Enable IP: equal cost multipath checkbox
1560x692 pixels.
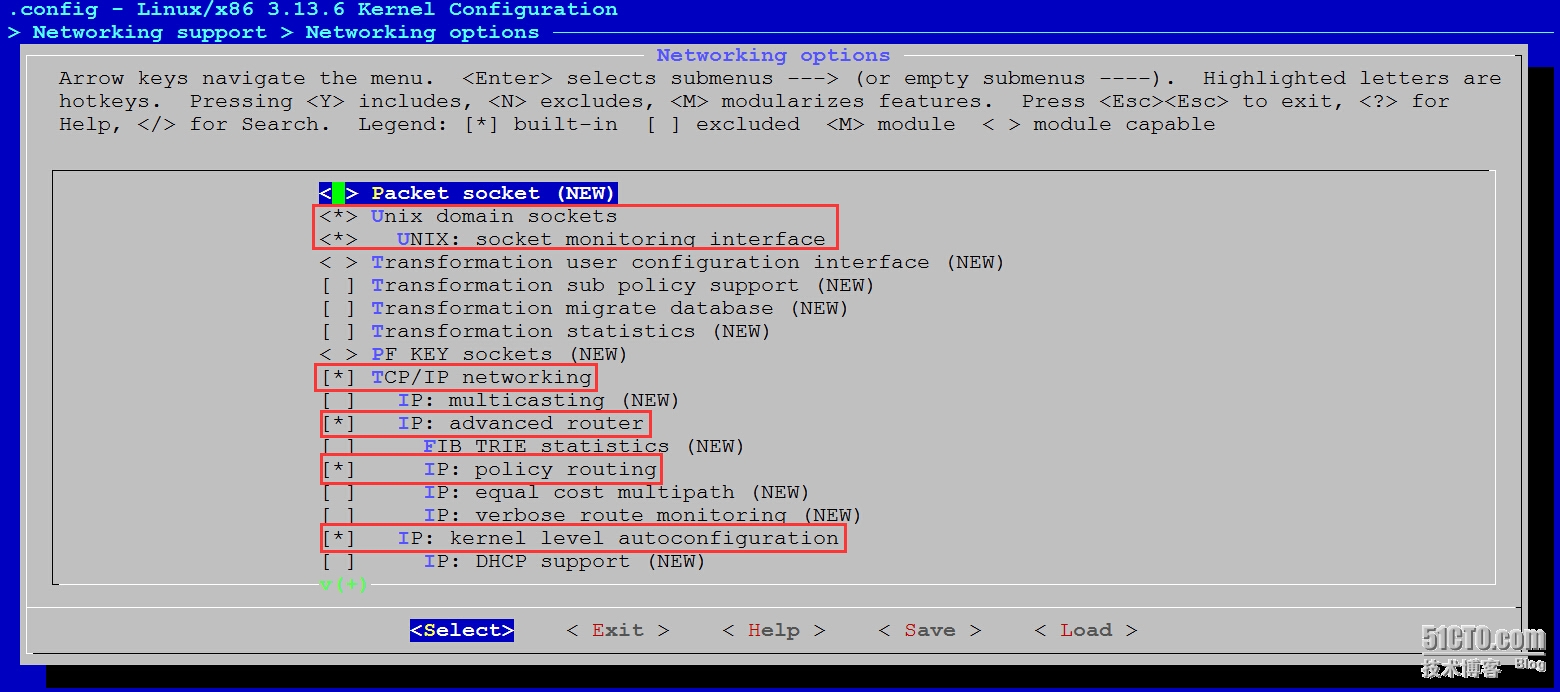338,492
